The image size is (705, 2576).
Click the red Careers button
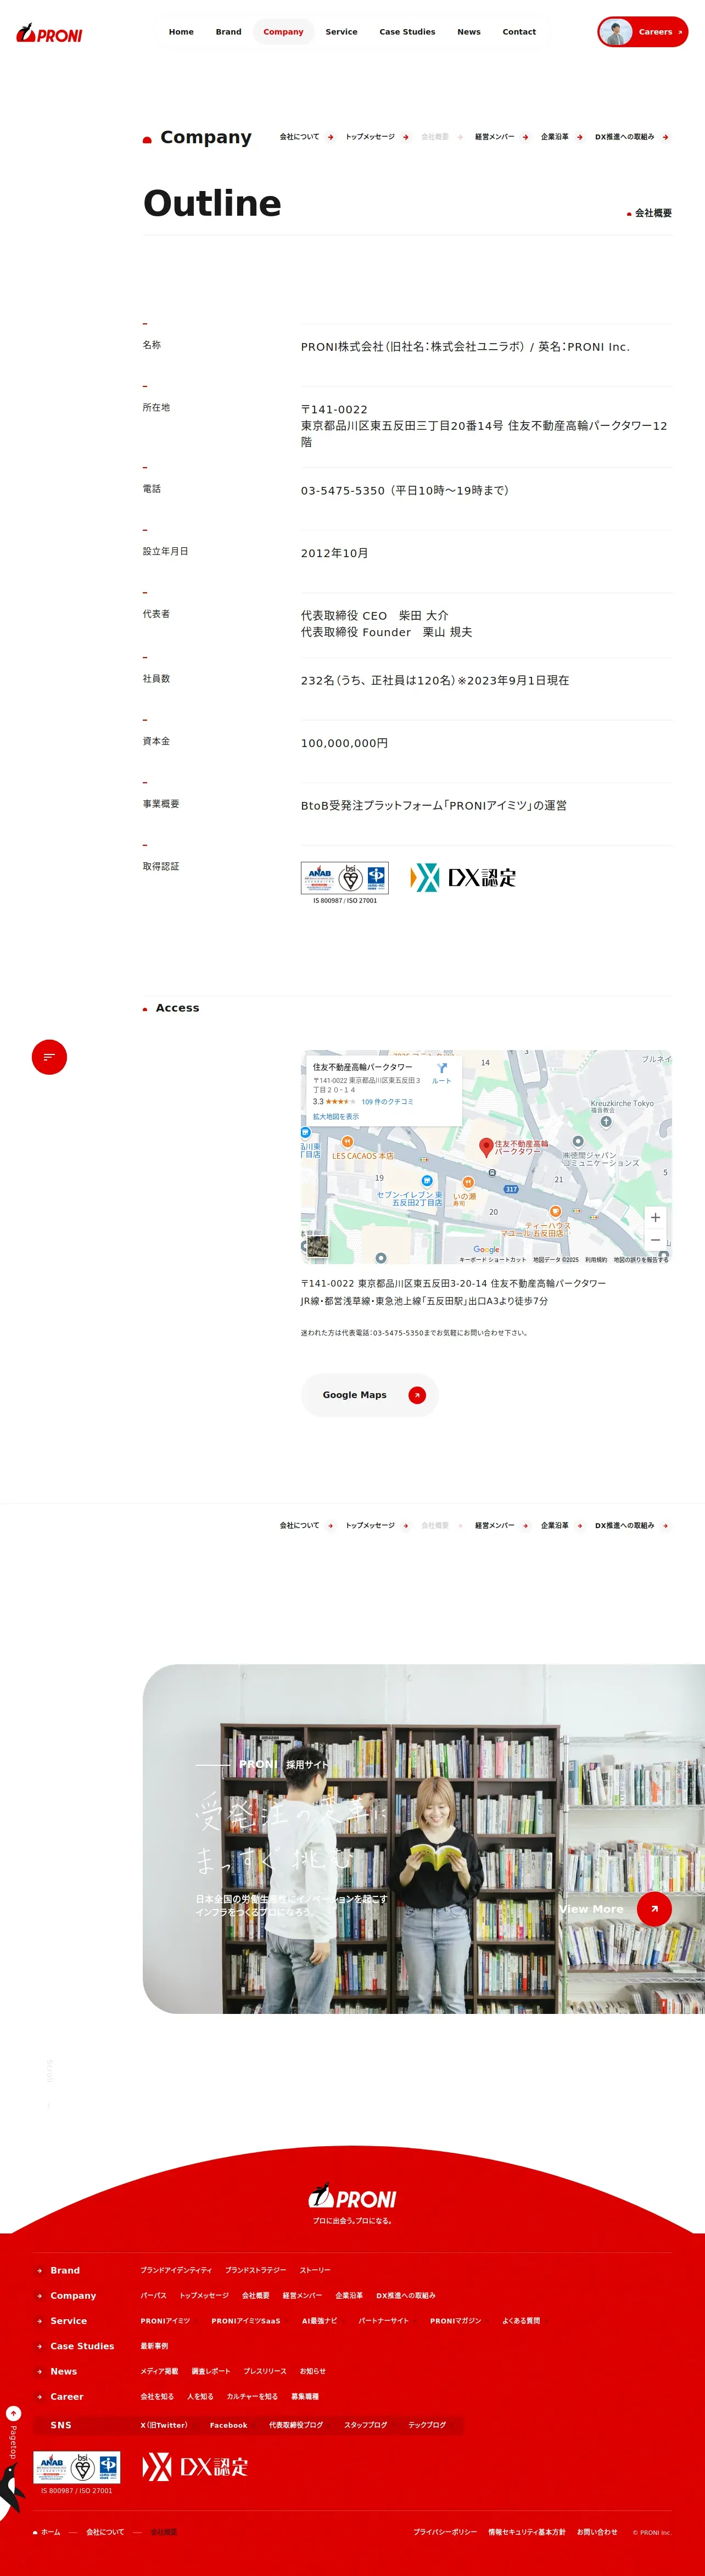point(643,32)
